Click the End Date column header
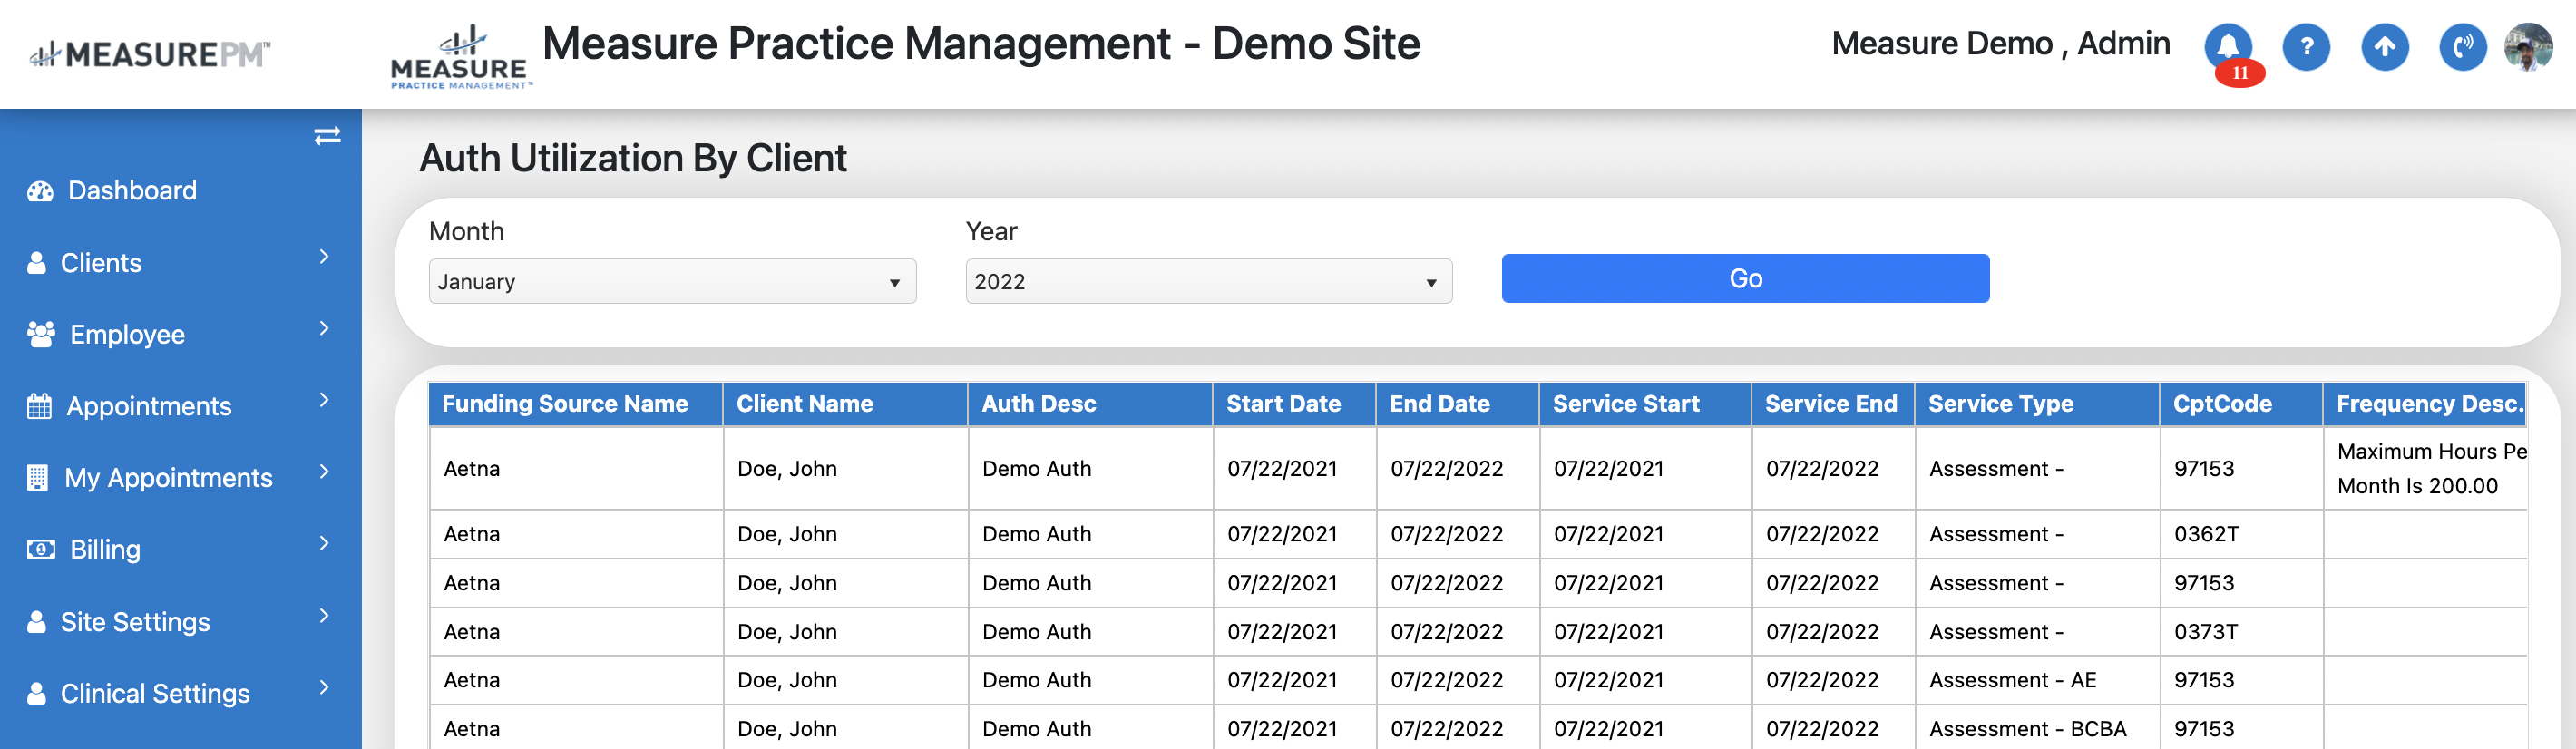2576x749 pixels. (1457, 404)
